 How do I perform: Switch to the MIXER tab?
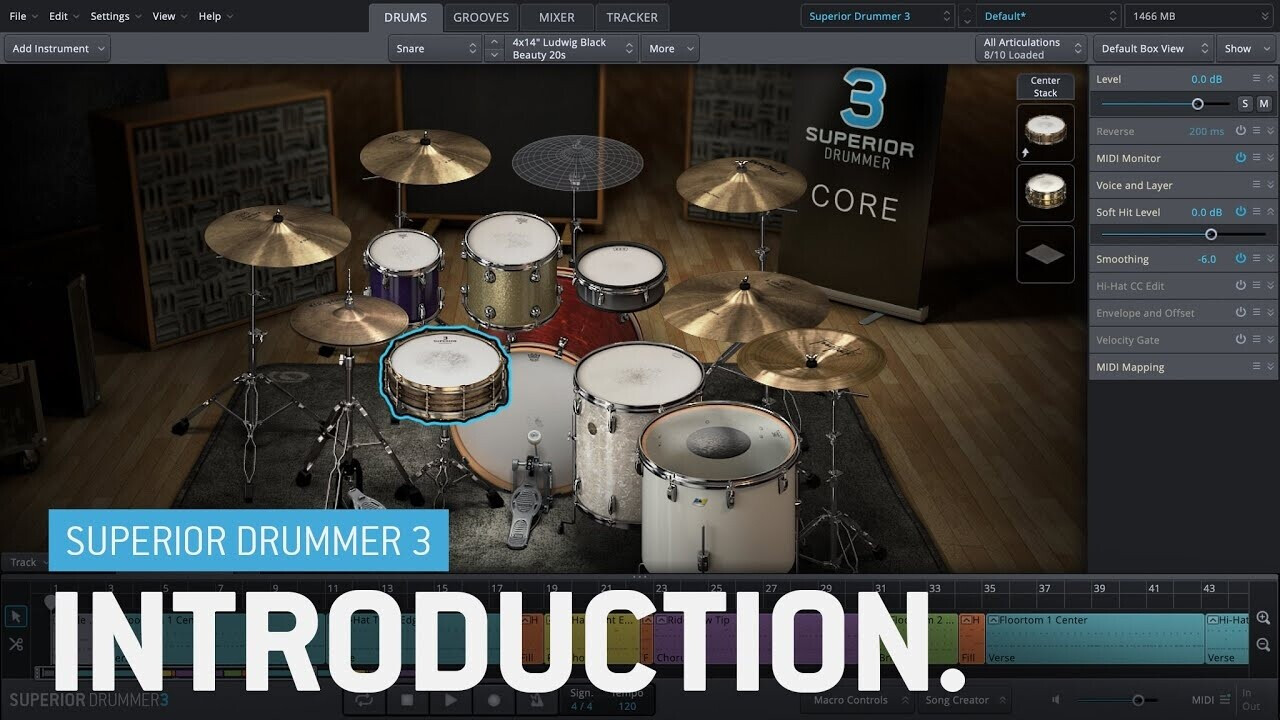click(556, 17)
